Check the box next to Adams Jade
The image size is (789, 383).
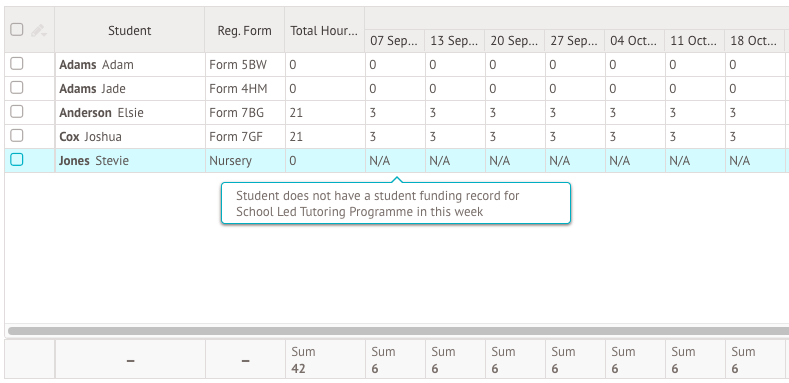coord(17,88)
